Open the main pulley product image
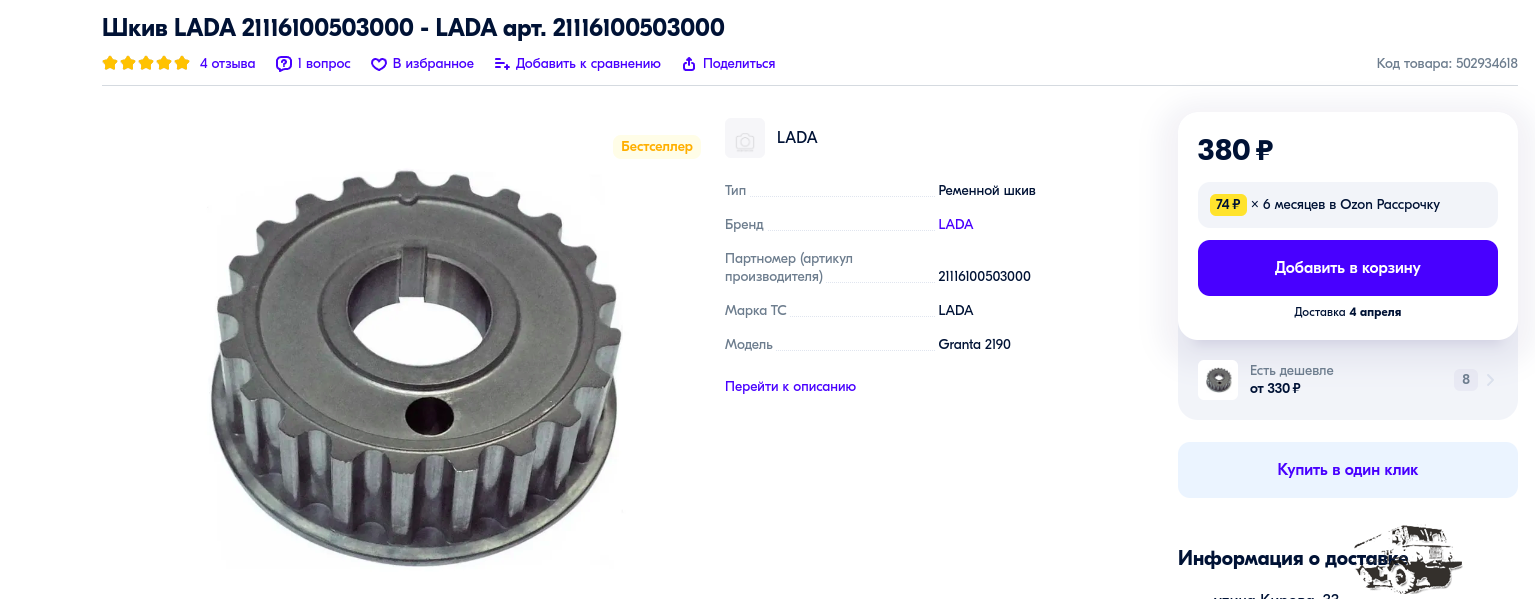1535x599 pixels. pyautogui.click(x=415, y=370)
